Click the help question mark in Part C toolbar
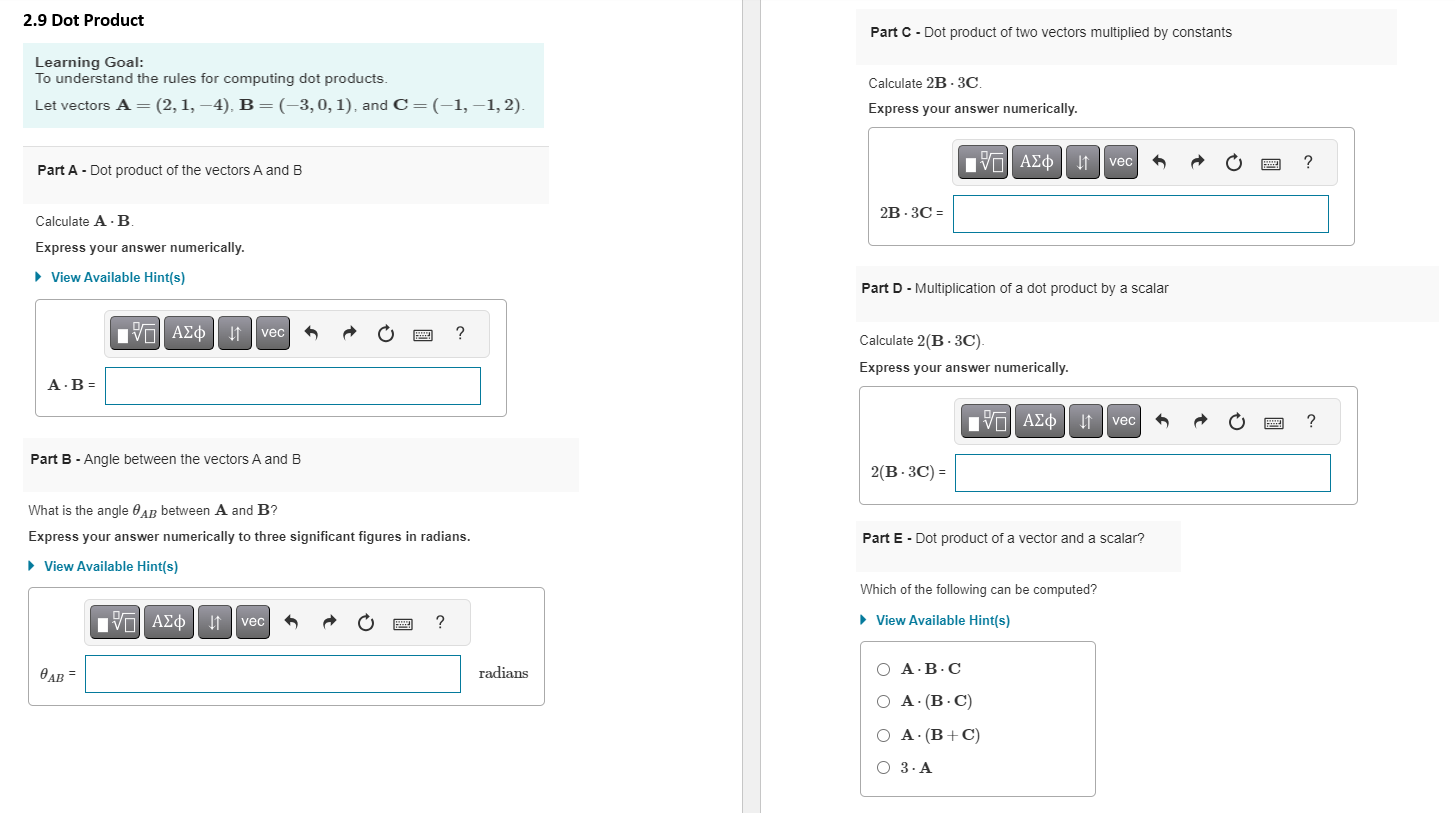 point(1307,161)
